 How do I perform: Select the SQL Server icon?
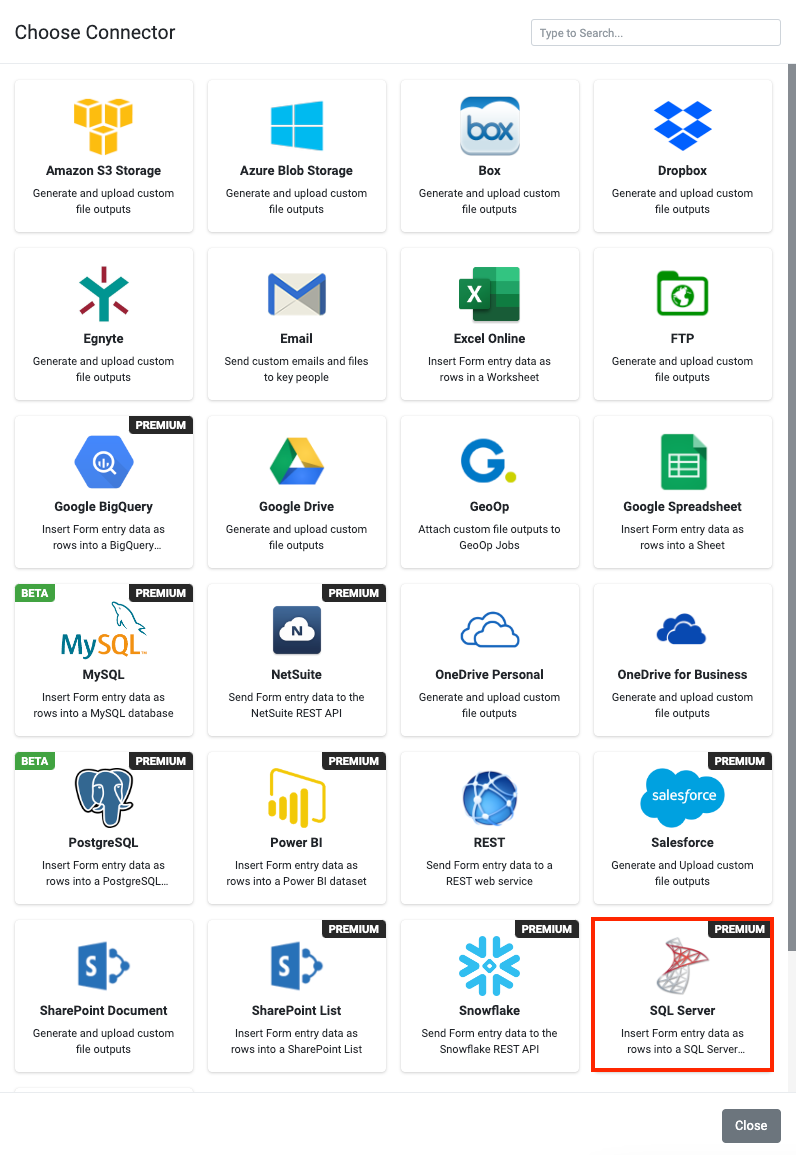pyautogui.click(x=683, y=966)
